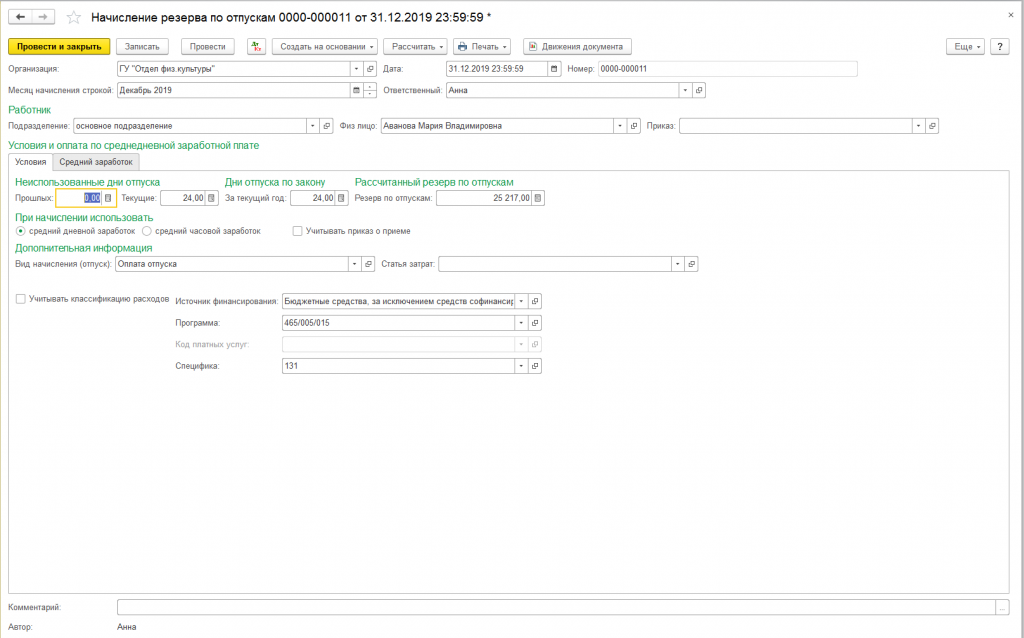Click the Движения документа button
Viewport: 1024px width, 638px height.
pyautogui.click(x=577, y=46)
